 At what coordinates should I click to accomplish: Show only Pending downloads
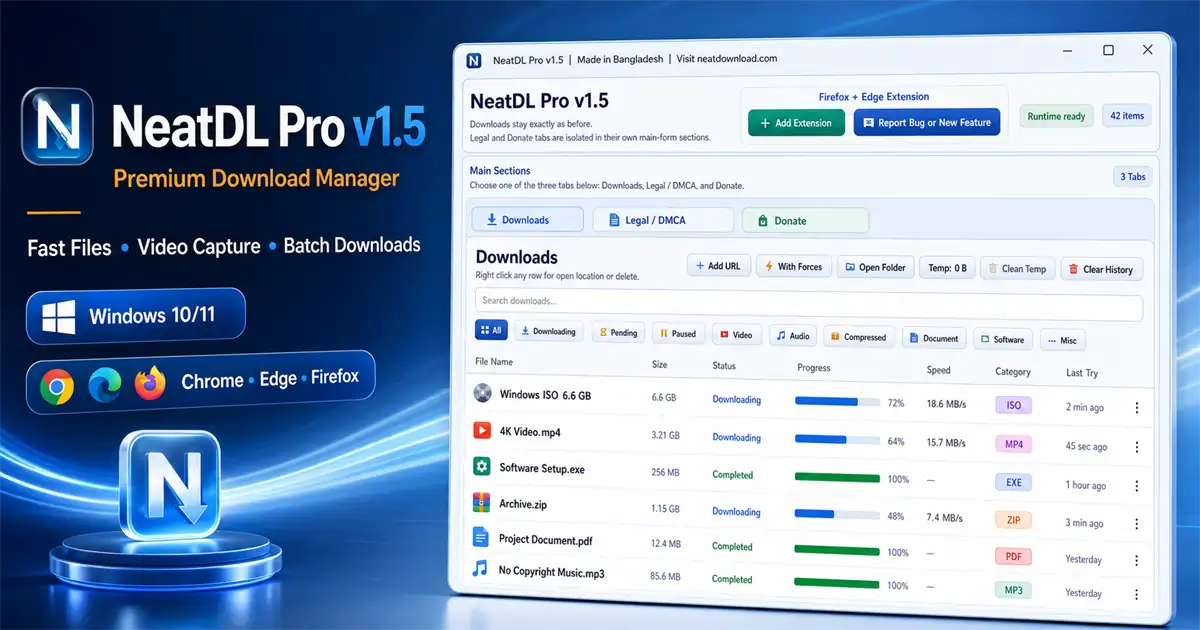[x=617, y=332]
